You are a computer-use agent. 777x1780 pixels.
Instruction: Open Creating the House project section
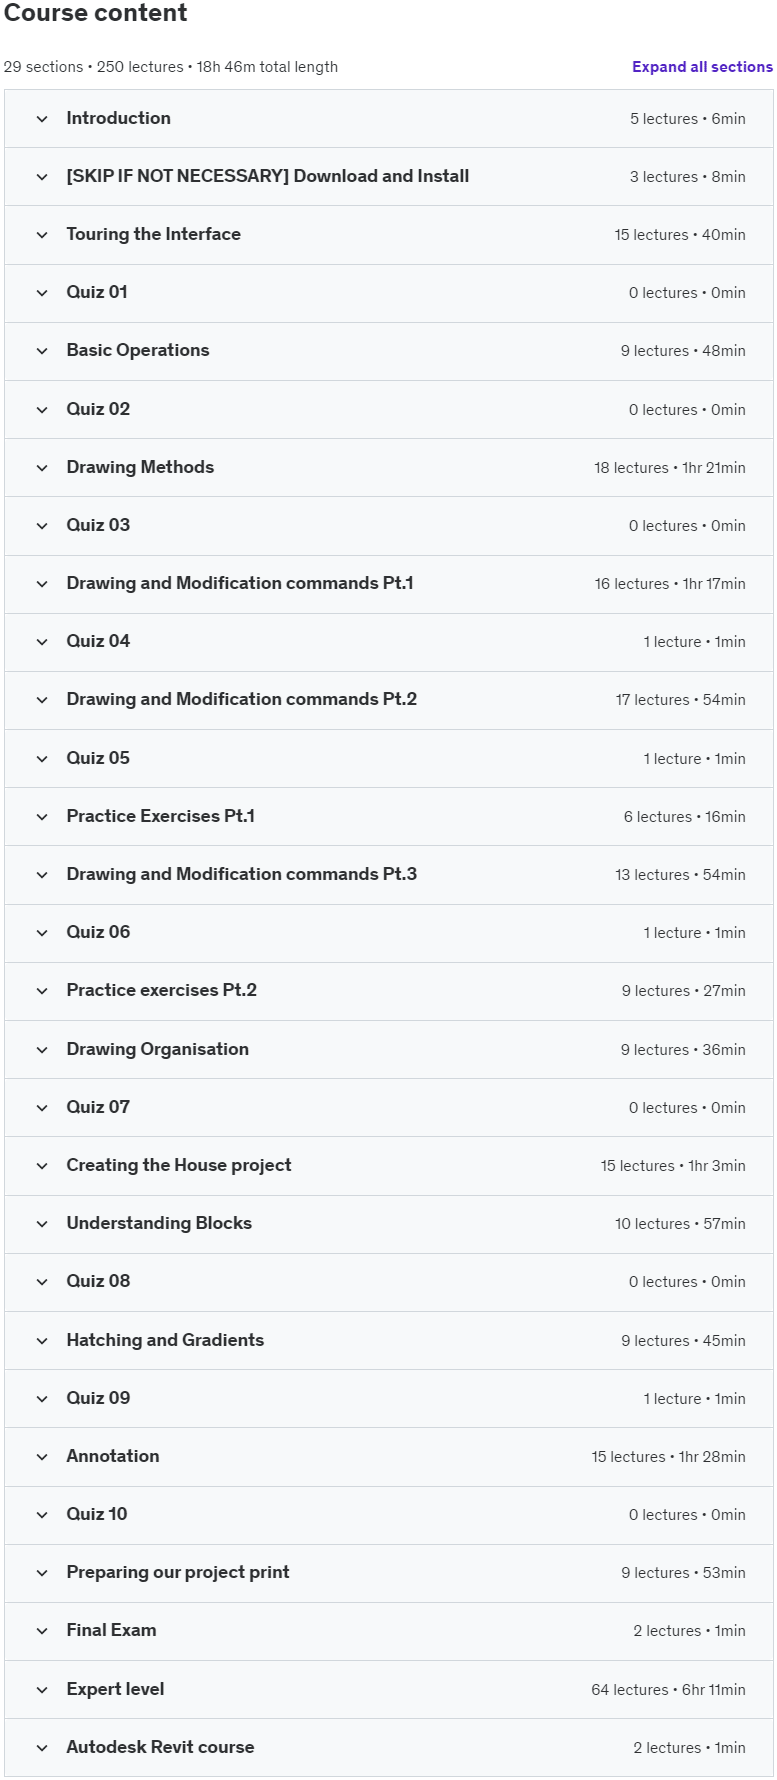coord(179,1165)
